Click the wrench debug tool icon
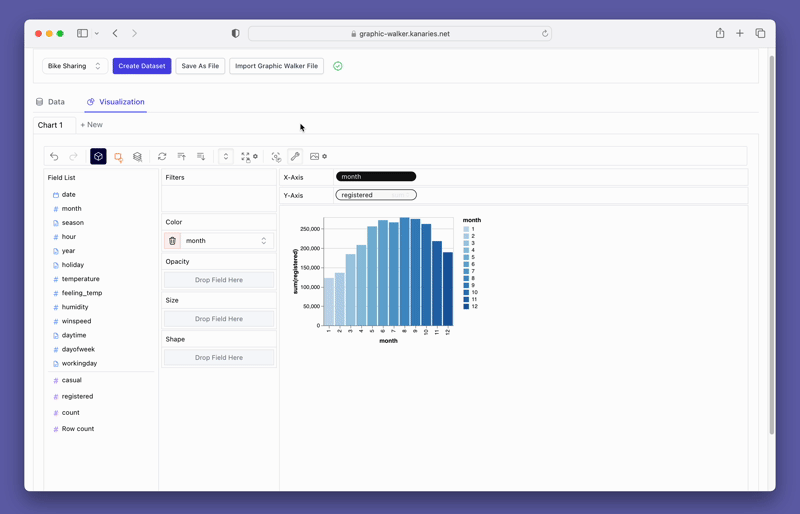The image size is (800, 514). point(295,157)
